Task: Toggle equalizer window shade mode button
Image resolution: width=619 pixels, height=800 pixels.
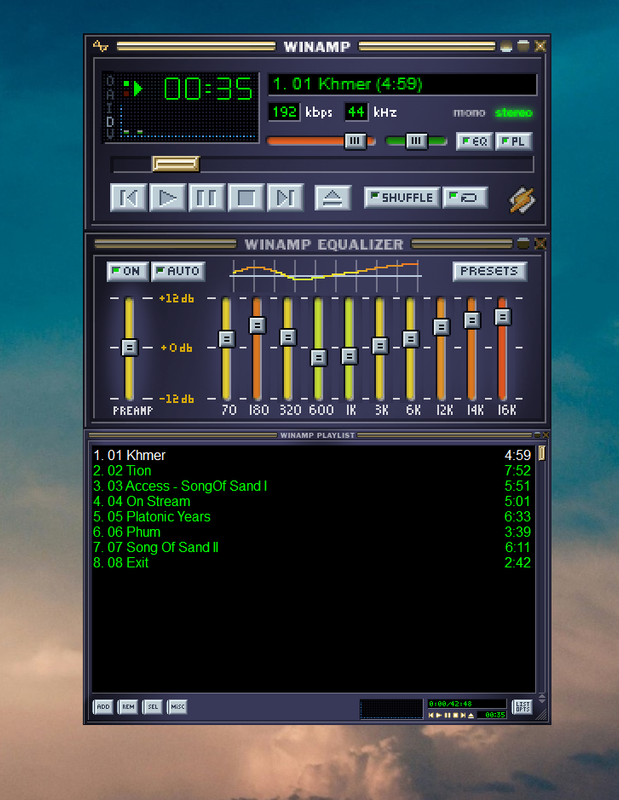Action: (523, 244)
